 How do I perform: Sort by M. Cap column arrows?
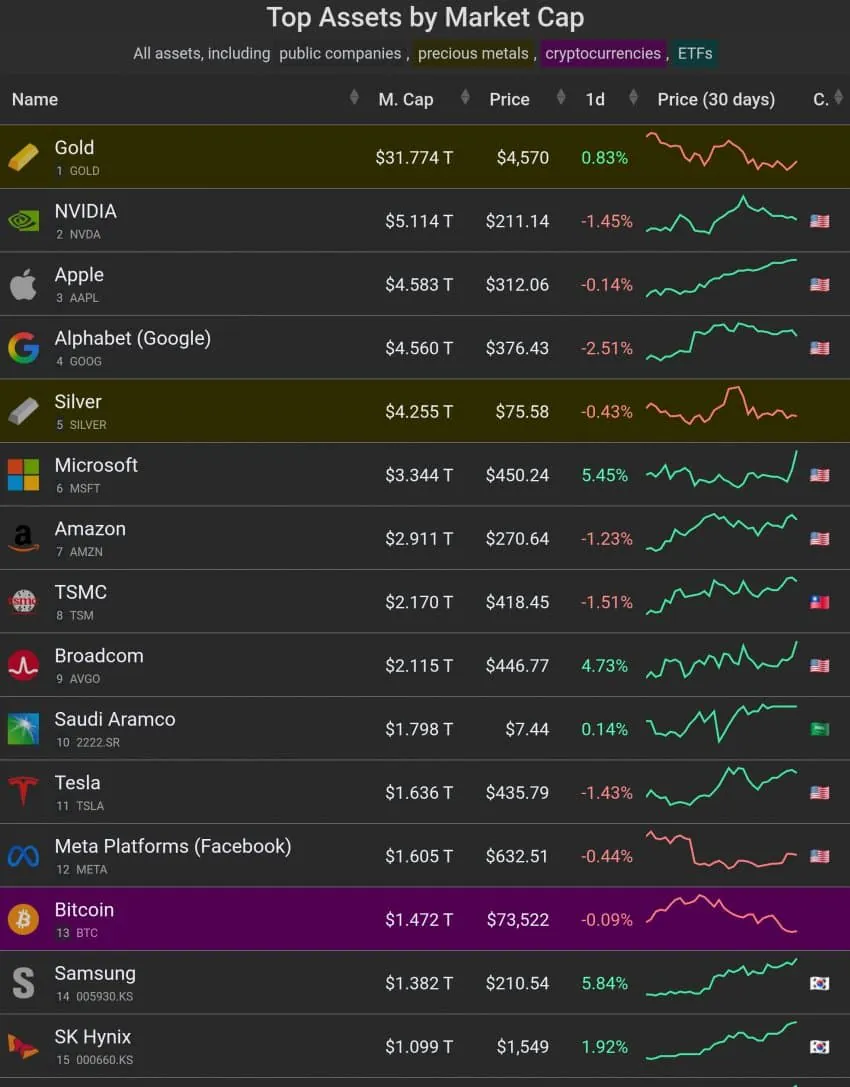pyautogui.click(x=465, y=98)
